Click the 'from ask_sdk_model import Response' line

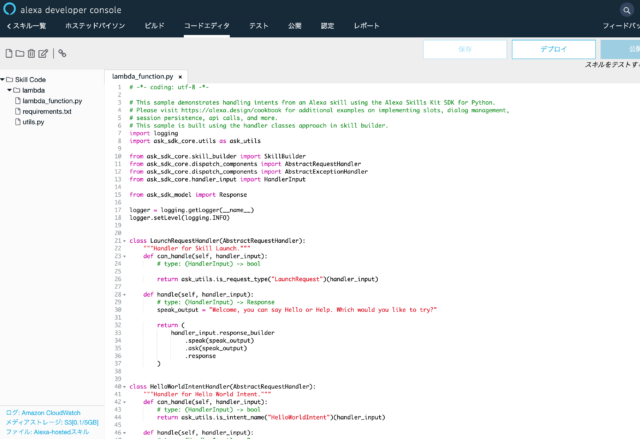pyautogui.click(x=188, y=195)
